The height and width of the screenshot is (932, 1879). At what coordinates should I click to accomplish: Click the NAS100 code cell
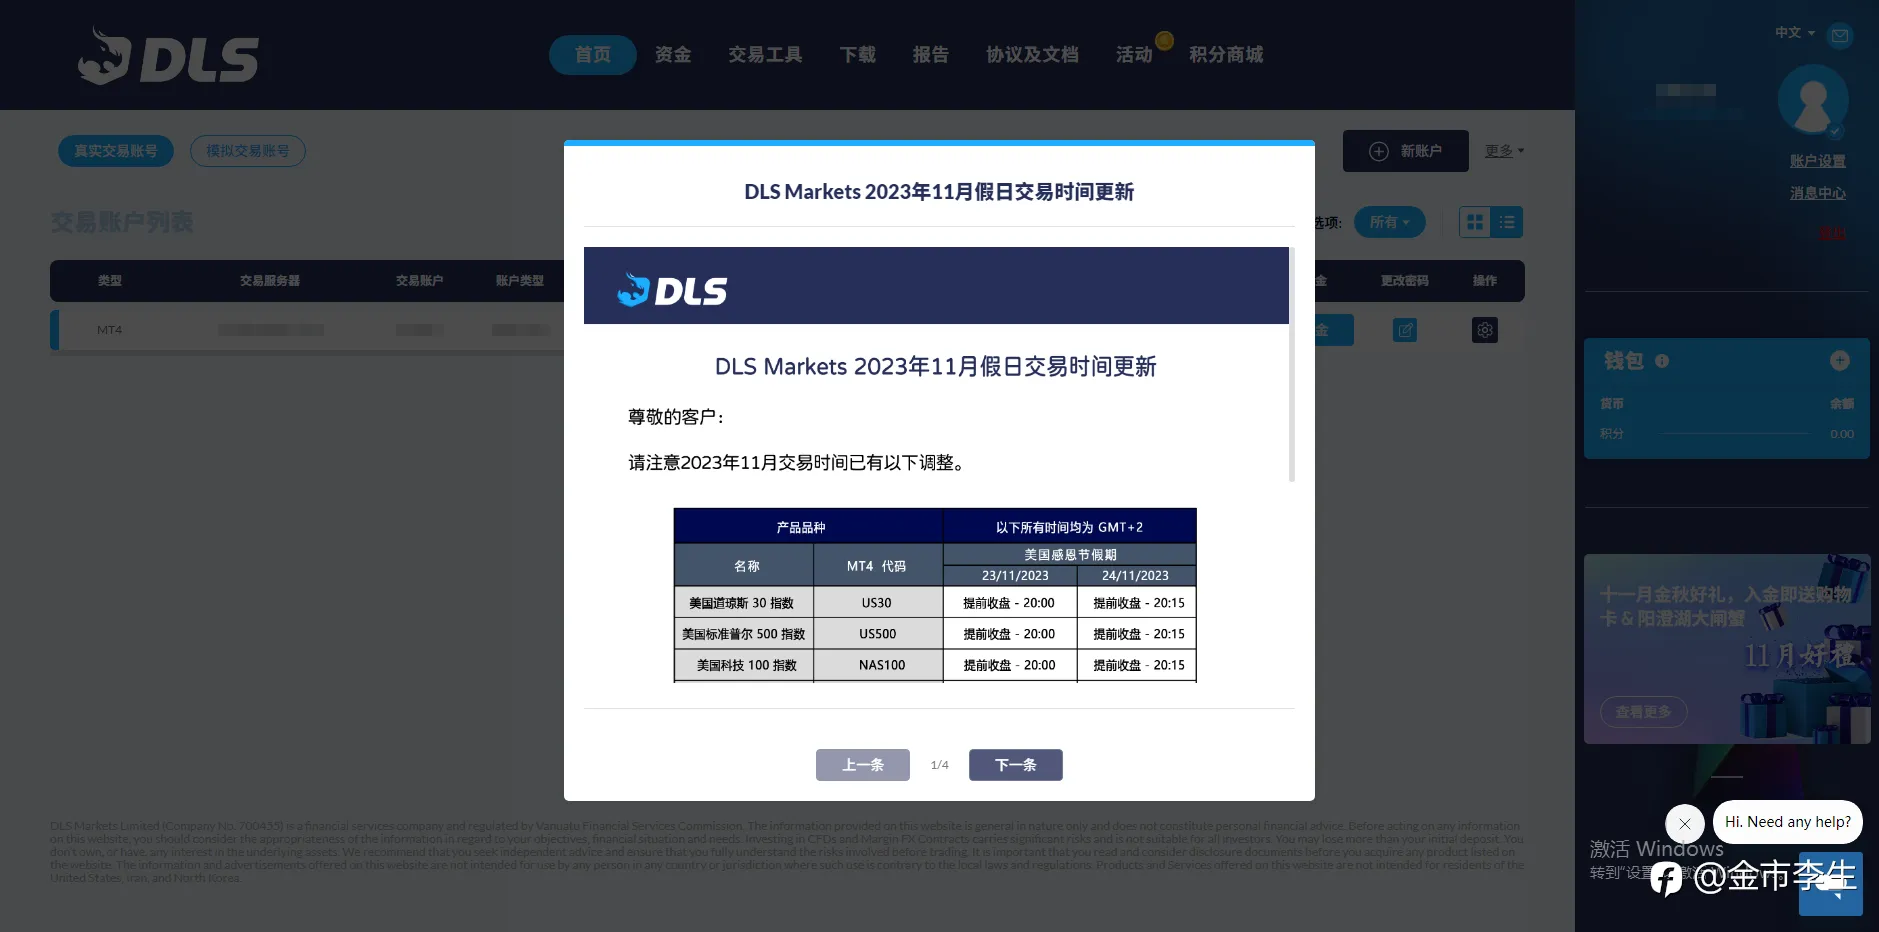877,665
